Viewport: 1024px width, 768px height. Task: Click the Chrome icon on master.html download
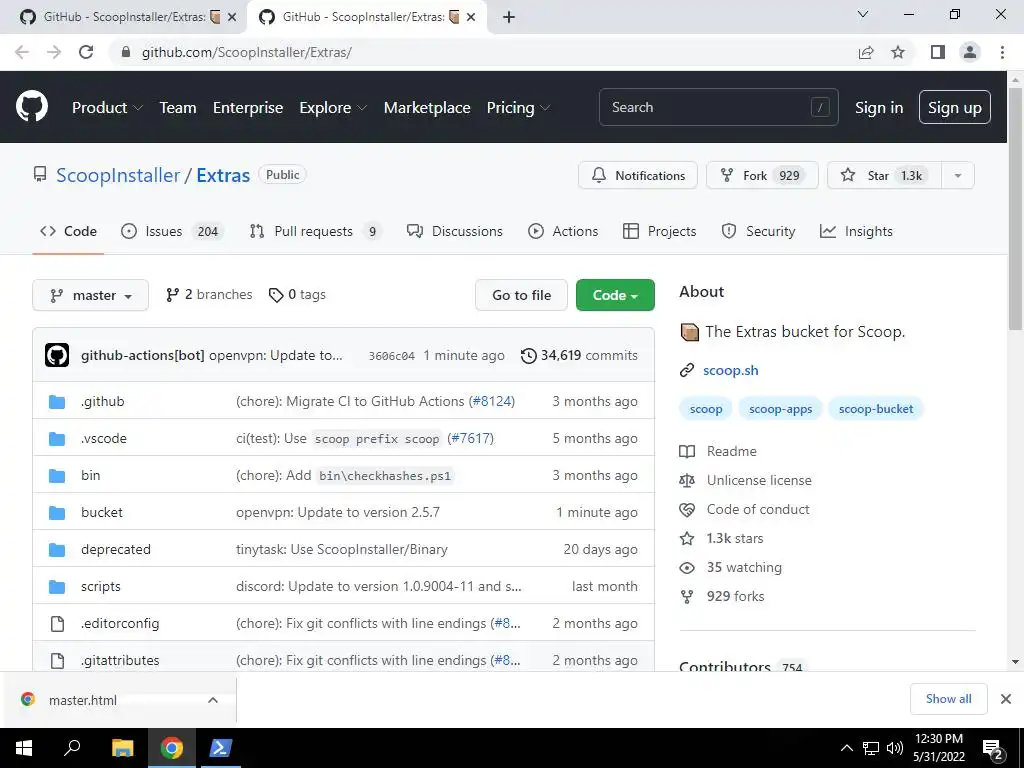(27, 699)
